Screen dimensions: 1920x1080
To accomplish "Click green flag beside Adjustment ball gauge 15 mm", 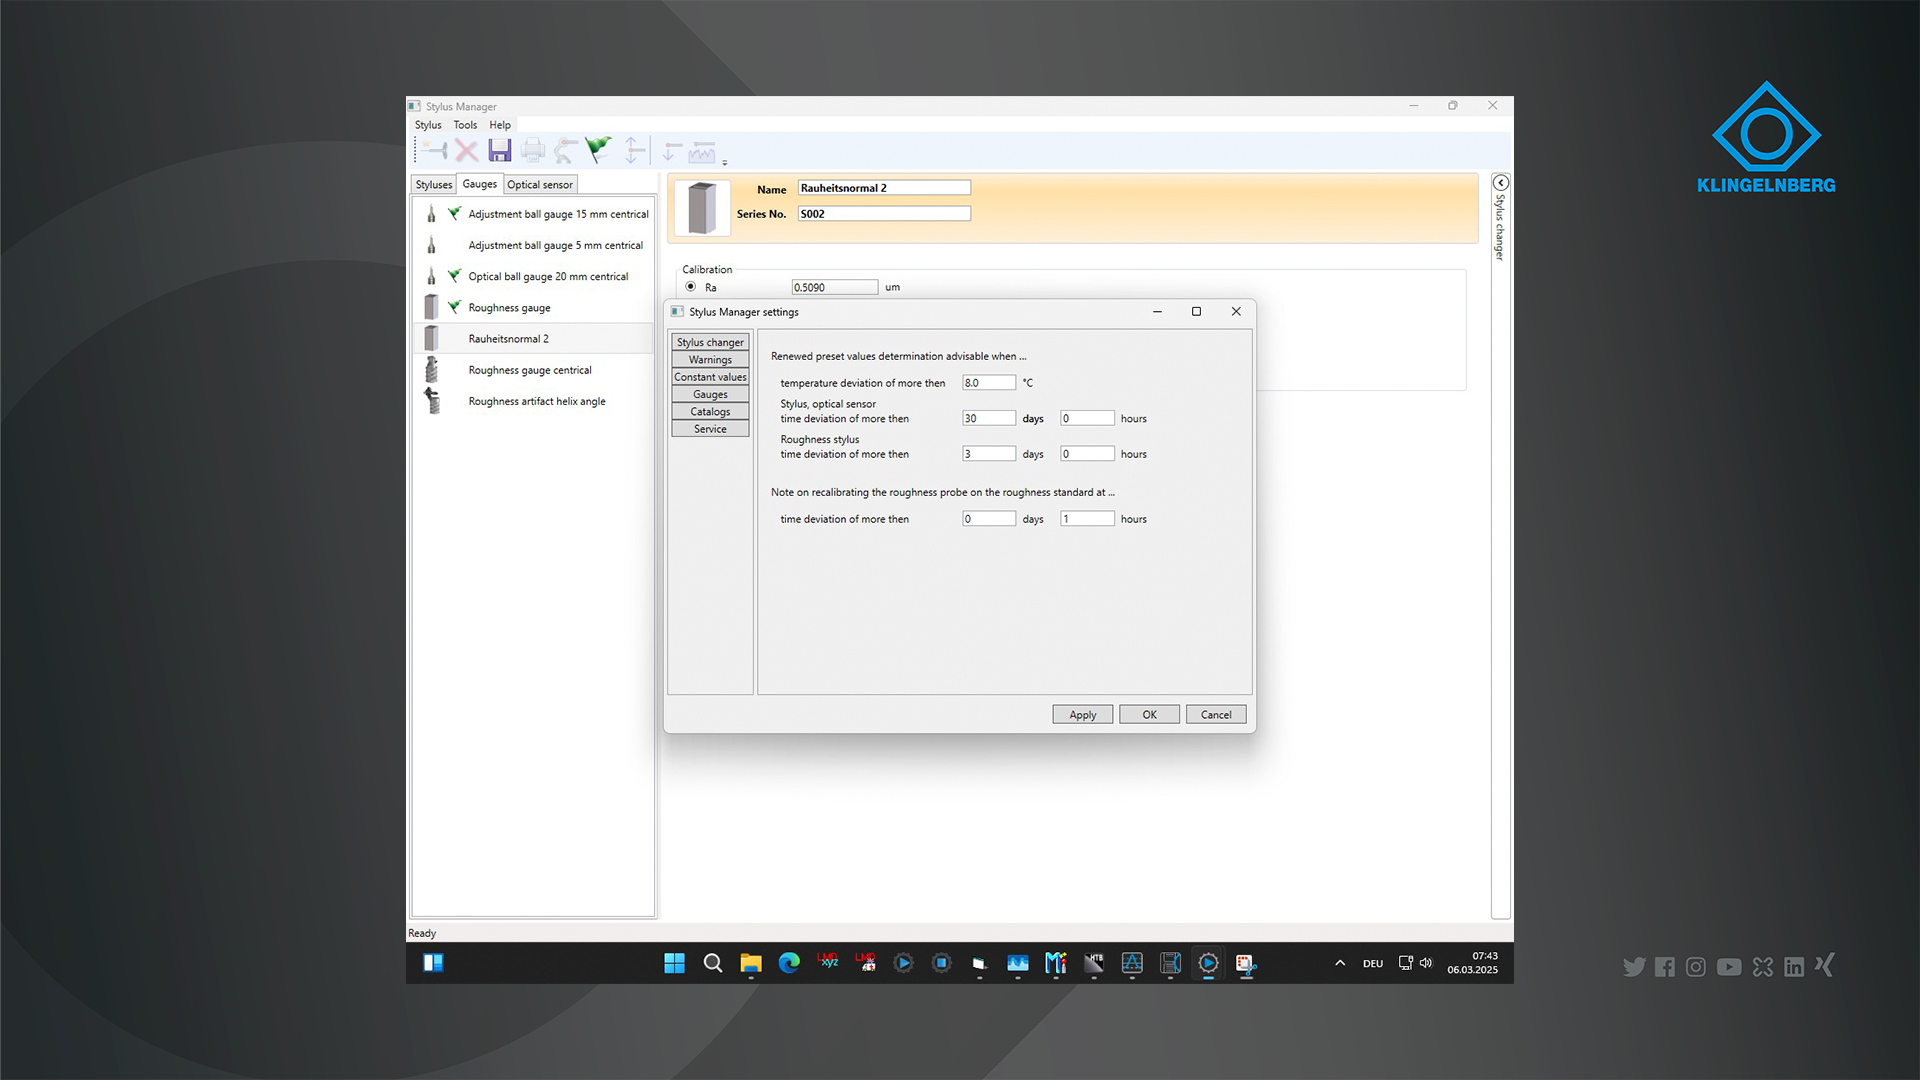I will click(454, 213).
